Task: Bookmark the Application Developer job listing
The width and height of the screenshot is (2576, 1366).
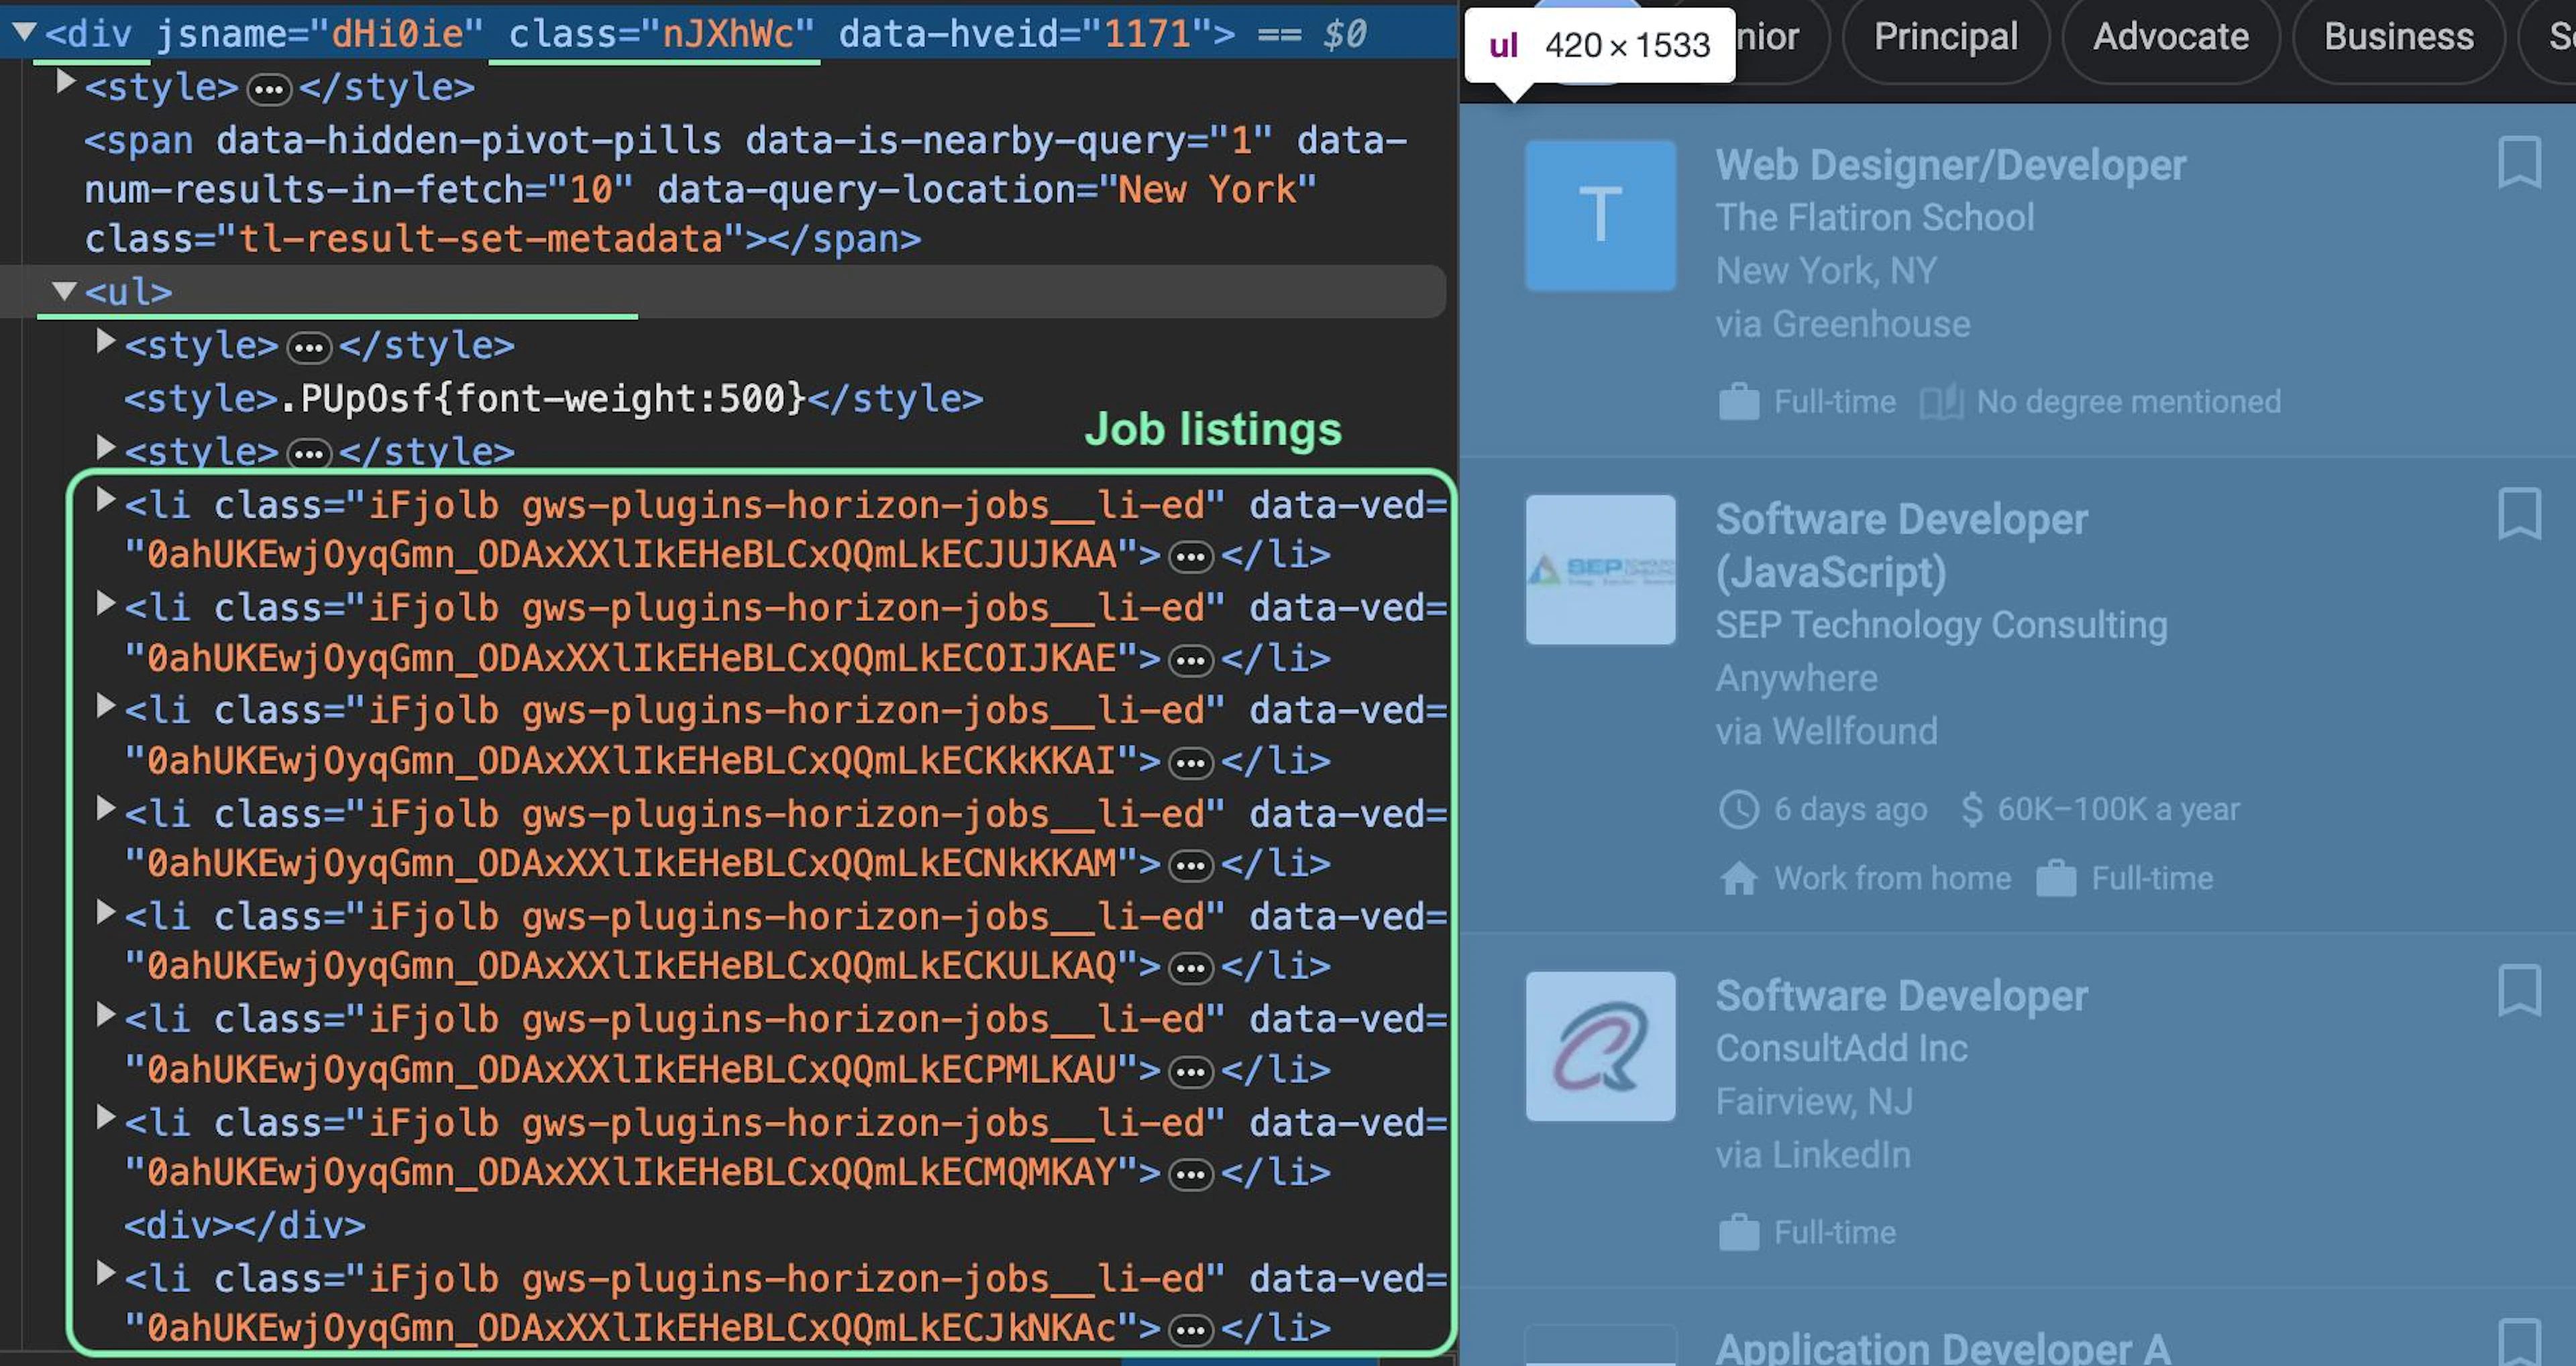Action: (x=2519, y=1342)
